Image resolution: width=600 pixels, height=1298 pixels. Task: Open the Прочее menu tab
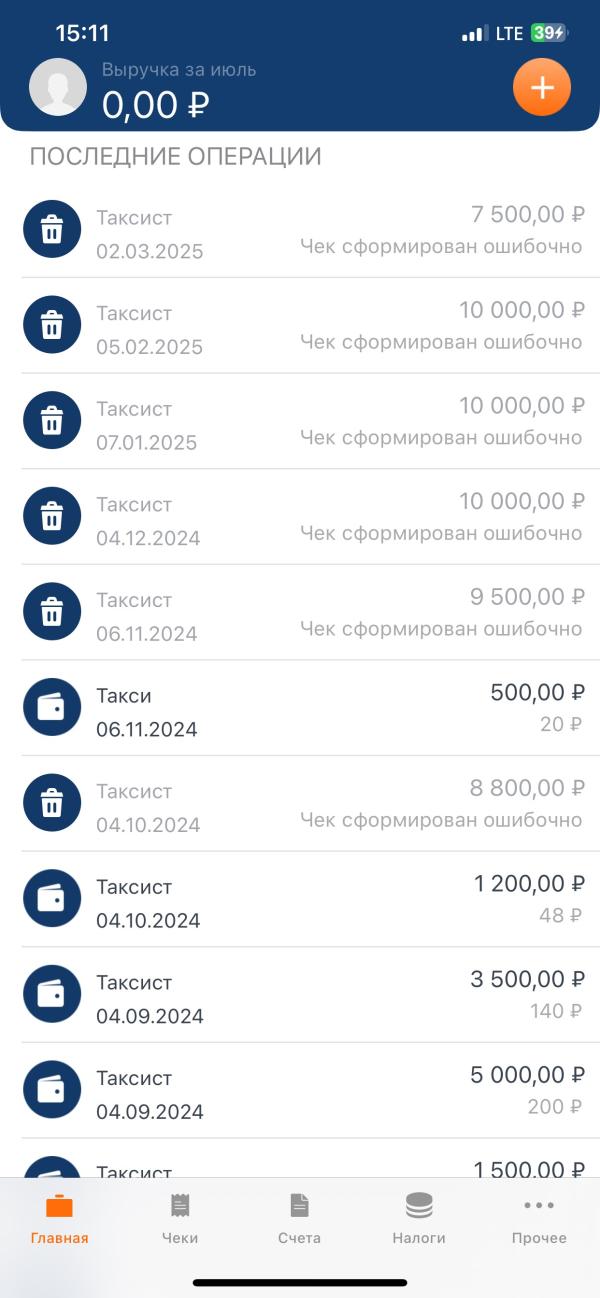pos(539,1218)
